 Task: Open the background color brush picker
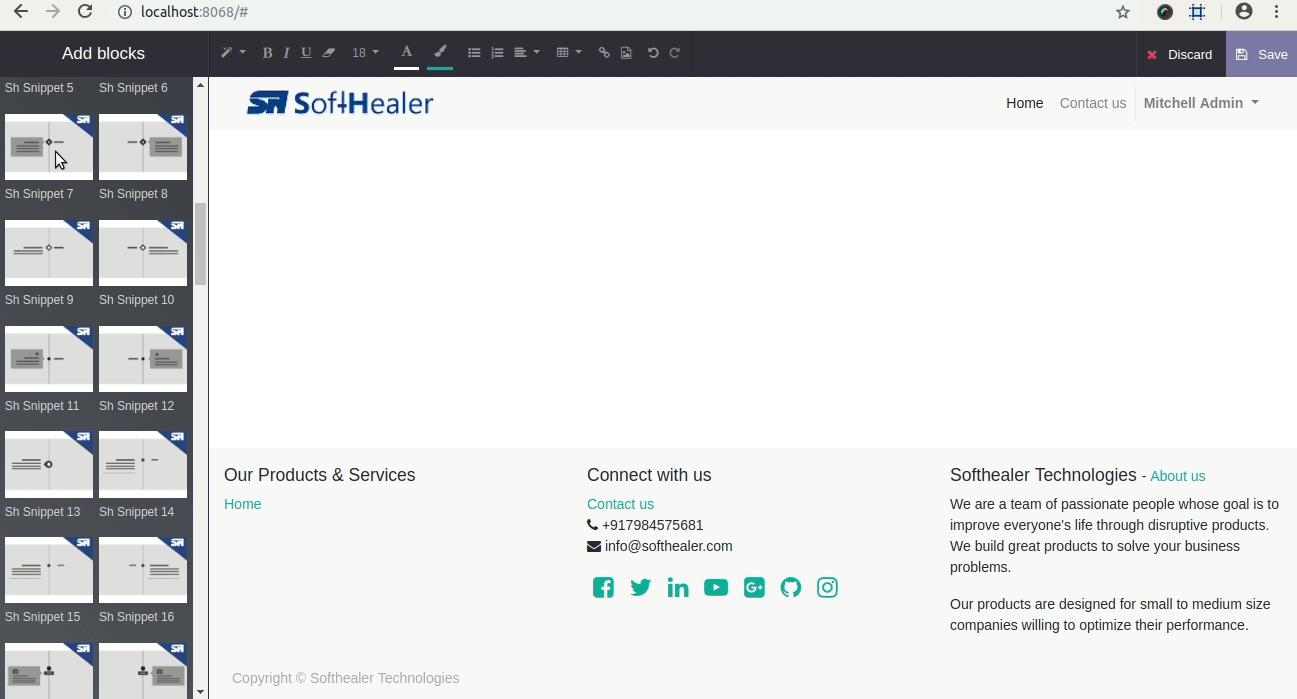(x=440, y=52)
